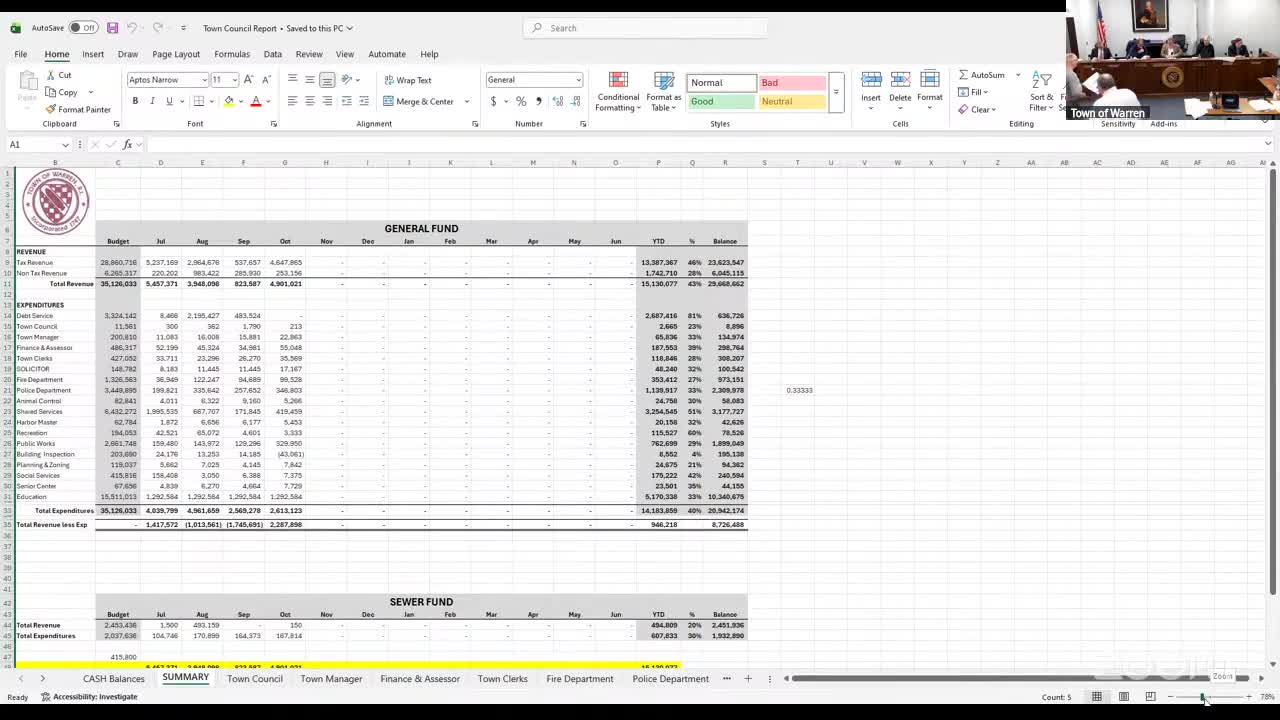Open Conditional Formatting menu
This screenshot has width=1280, height=720.
618,92
